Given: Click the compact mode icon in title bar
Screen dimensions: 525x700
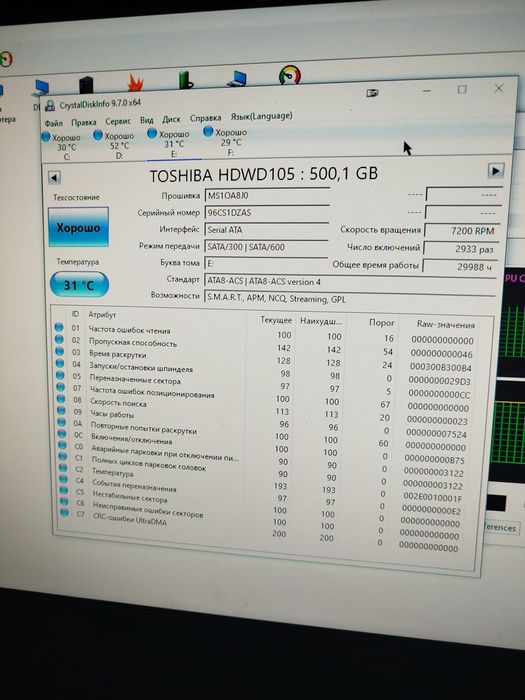Looking at the screenshot, I should coord(372,93).
